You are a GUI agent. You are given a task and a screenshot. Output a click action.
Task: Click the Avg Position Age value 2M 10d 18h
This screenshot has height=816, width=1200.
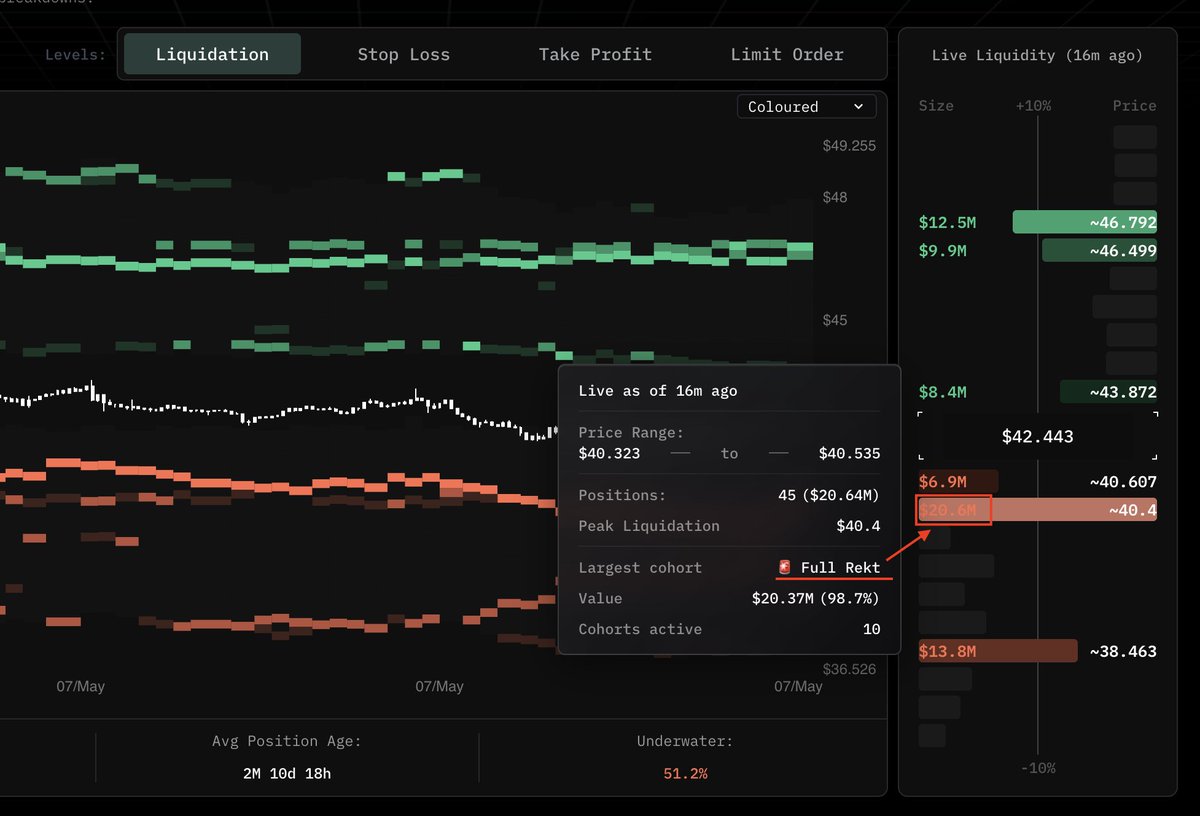(x=287, y=773)
